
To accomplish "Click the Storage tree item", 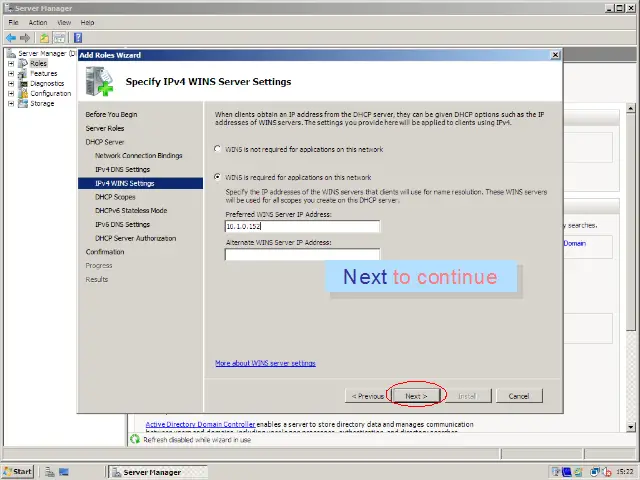I will pos(42,103).
